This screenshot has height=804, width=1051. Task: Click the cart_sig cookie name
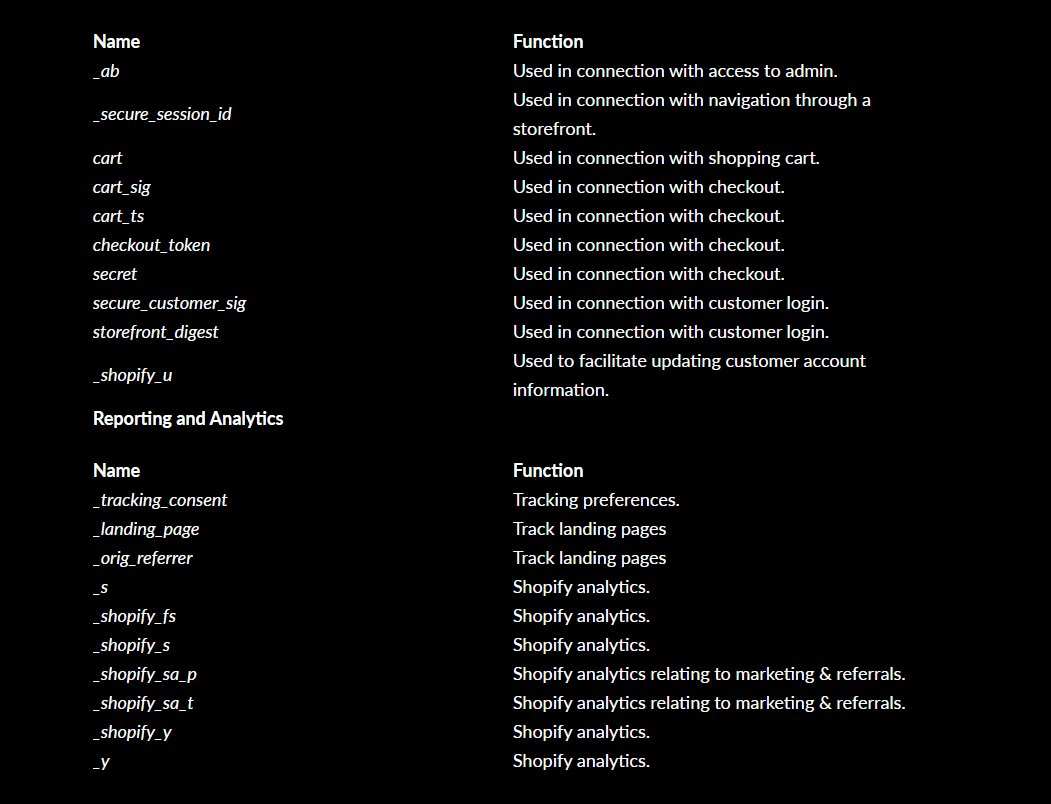pyautogui.click(x=122, y=187)
